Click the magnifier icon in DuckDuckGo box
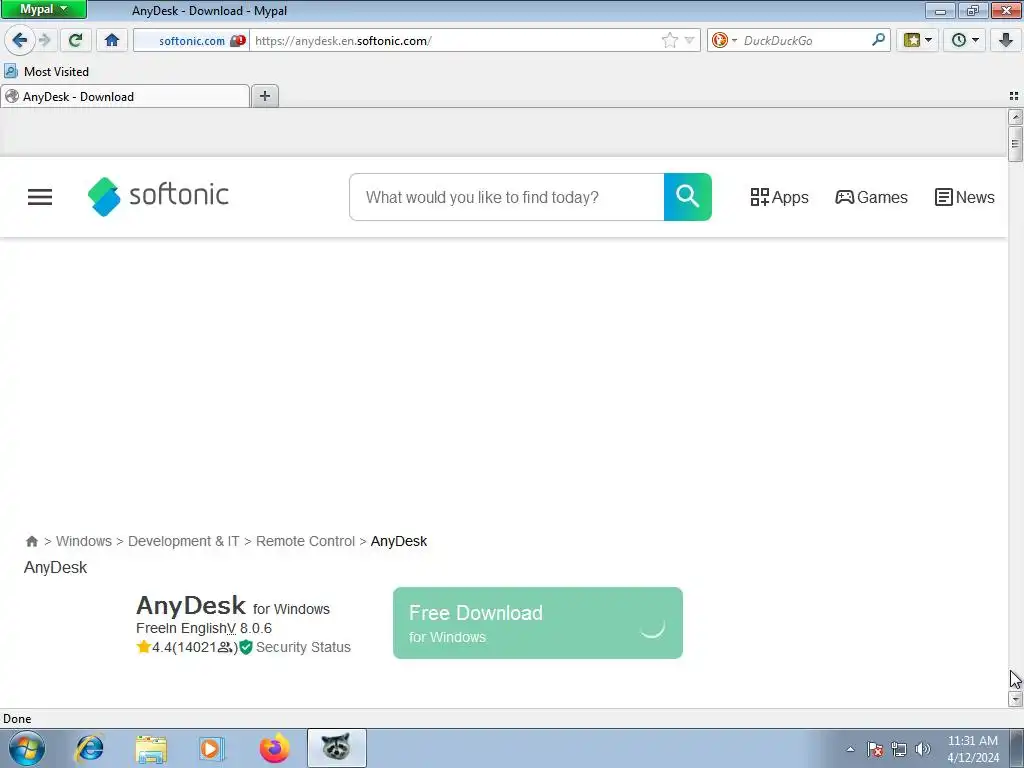 (x=878, y=40)
